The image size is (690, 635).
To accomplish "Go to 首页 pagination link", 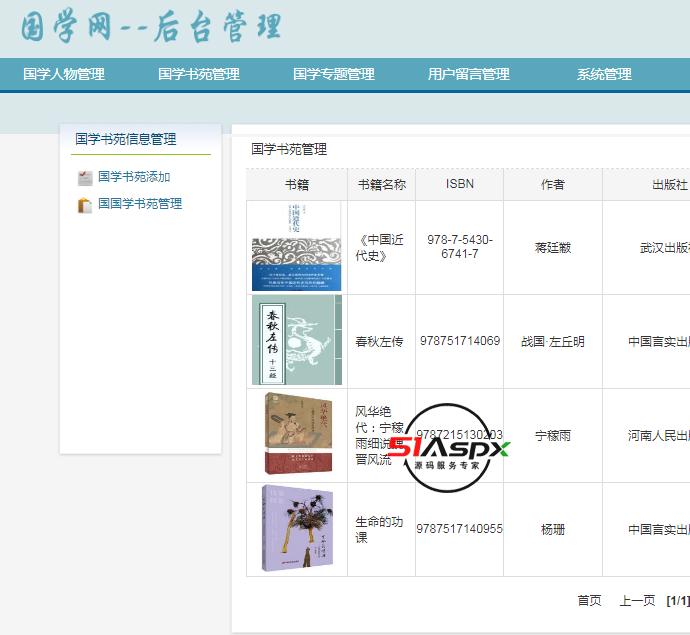I will click(589, 600).
